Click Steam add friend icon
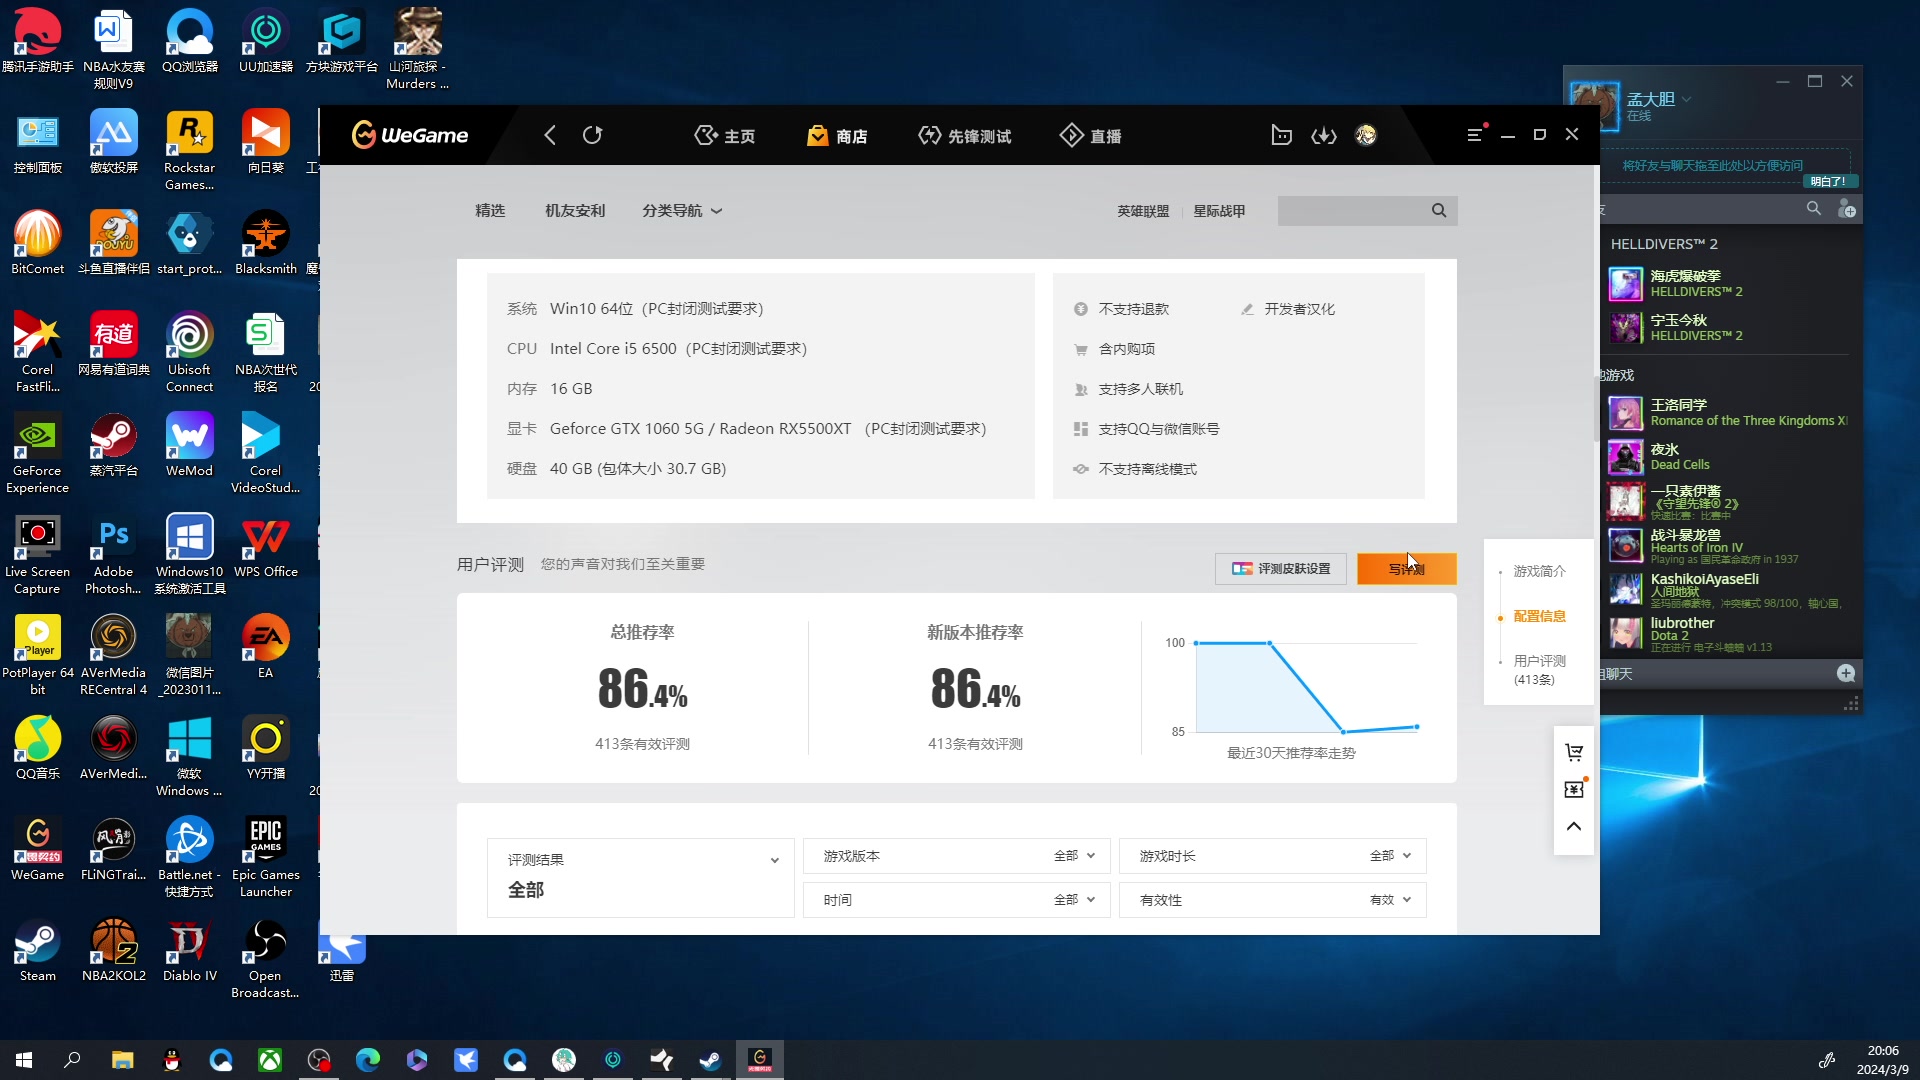The width and height of the screenshot is (1920, 1080). point(1846,208)
